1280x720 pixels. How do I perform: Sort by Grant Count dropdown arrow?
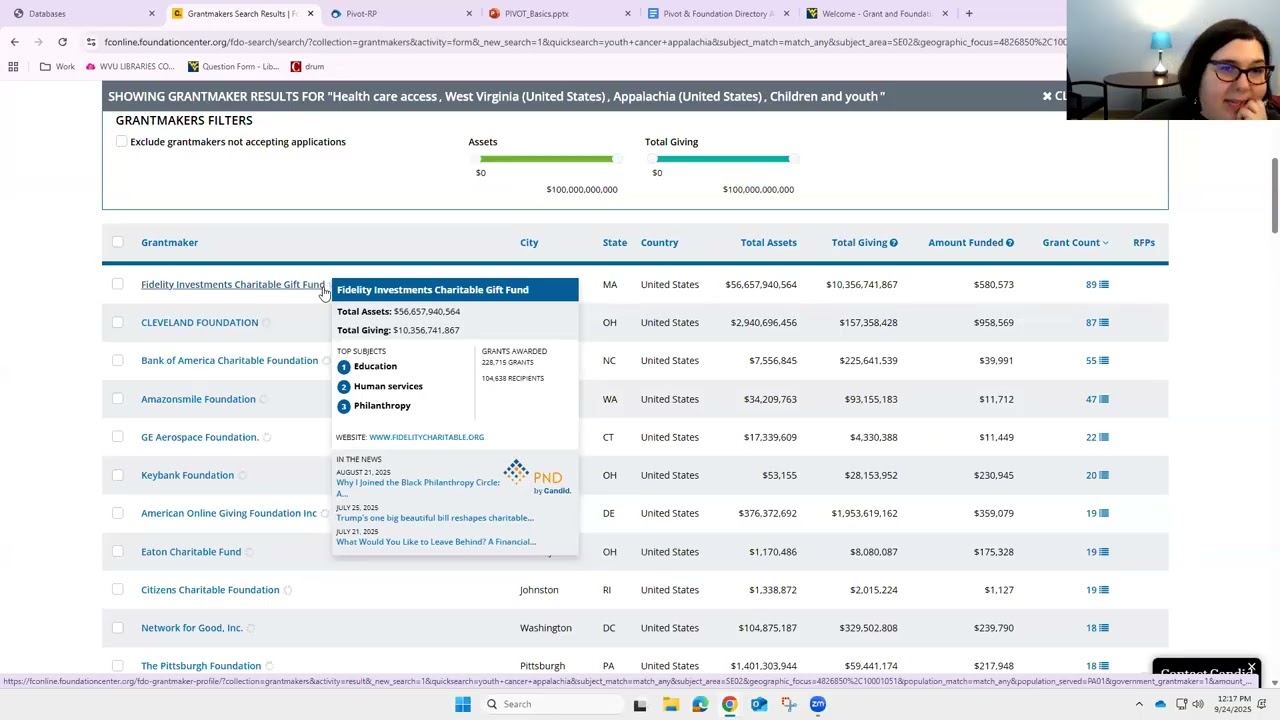(1105, 243)
